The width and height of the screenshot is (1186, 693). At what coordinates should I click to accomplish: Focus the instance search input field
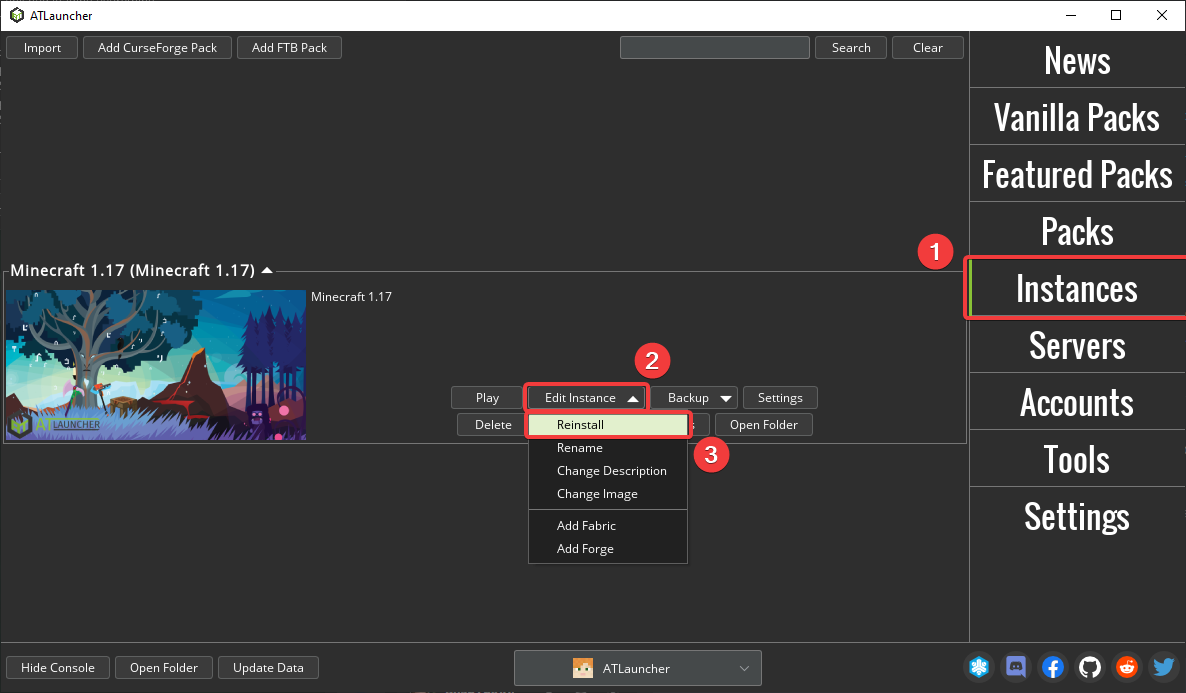pos(715,48)
